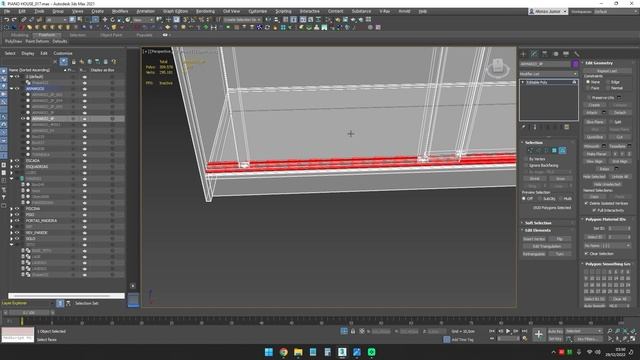The image size is (640, 360).
Task: Toggle Delete Isolated Vertices checkbox
Action: 587,203
